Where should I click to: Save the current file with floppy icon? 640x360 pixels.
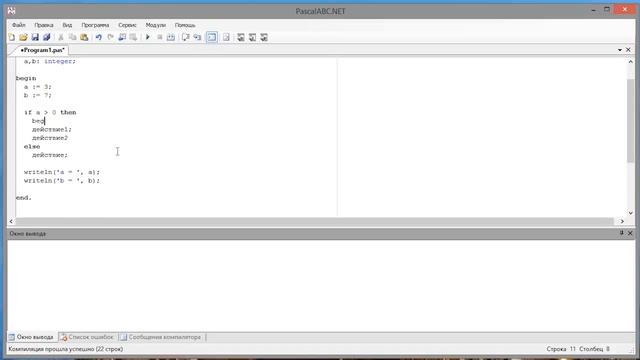35,38
